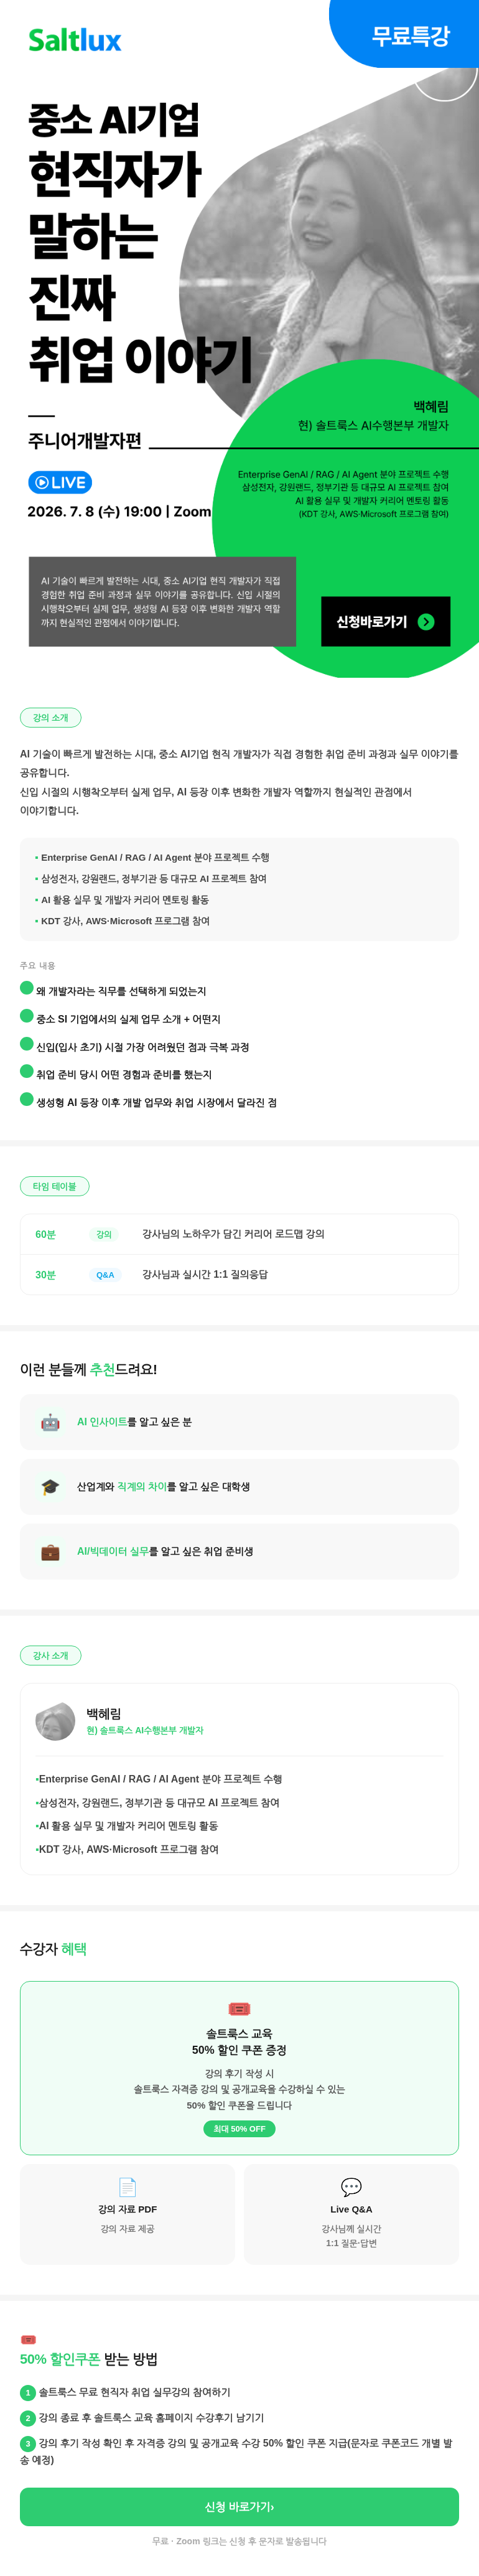Click the 강의 소개 section tag
479x2576 pixels.
pyautogui.click(x=50, y=717)
